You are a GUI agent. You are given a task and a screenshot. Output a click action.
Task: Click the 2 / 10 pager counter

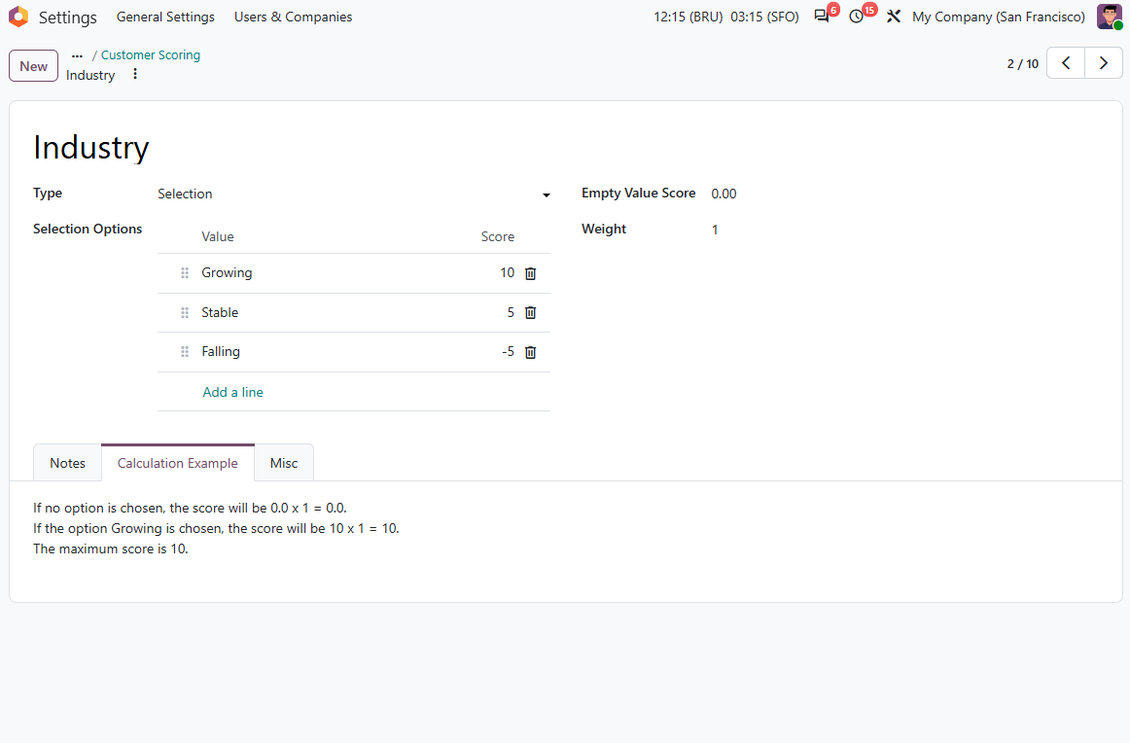click(x=1023, y=63)
